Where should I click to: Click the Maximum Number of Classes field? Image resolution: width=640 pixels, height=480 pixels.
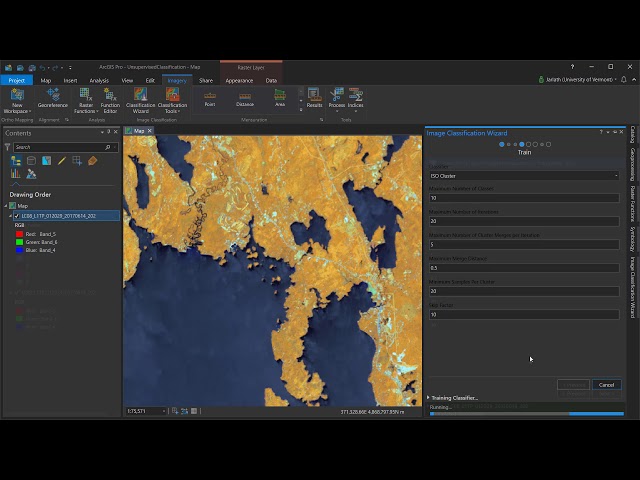pyautogui.click(x=524, y=198)
